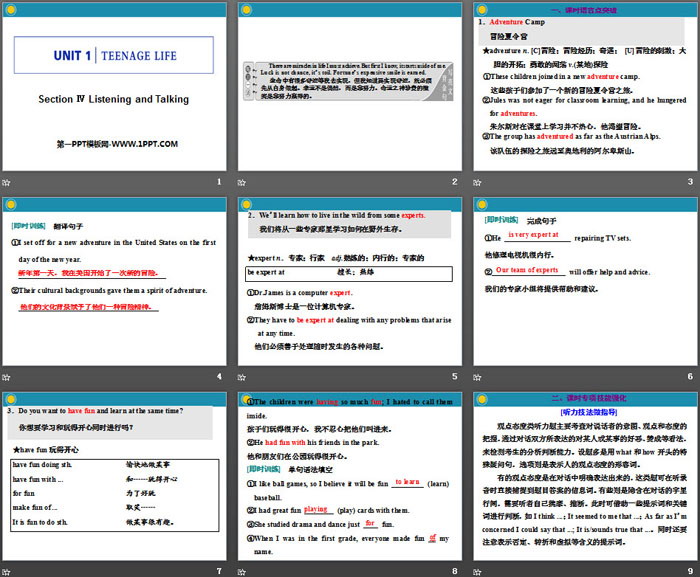Click the animation star icon under slide 3

coord(477,182)
